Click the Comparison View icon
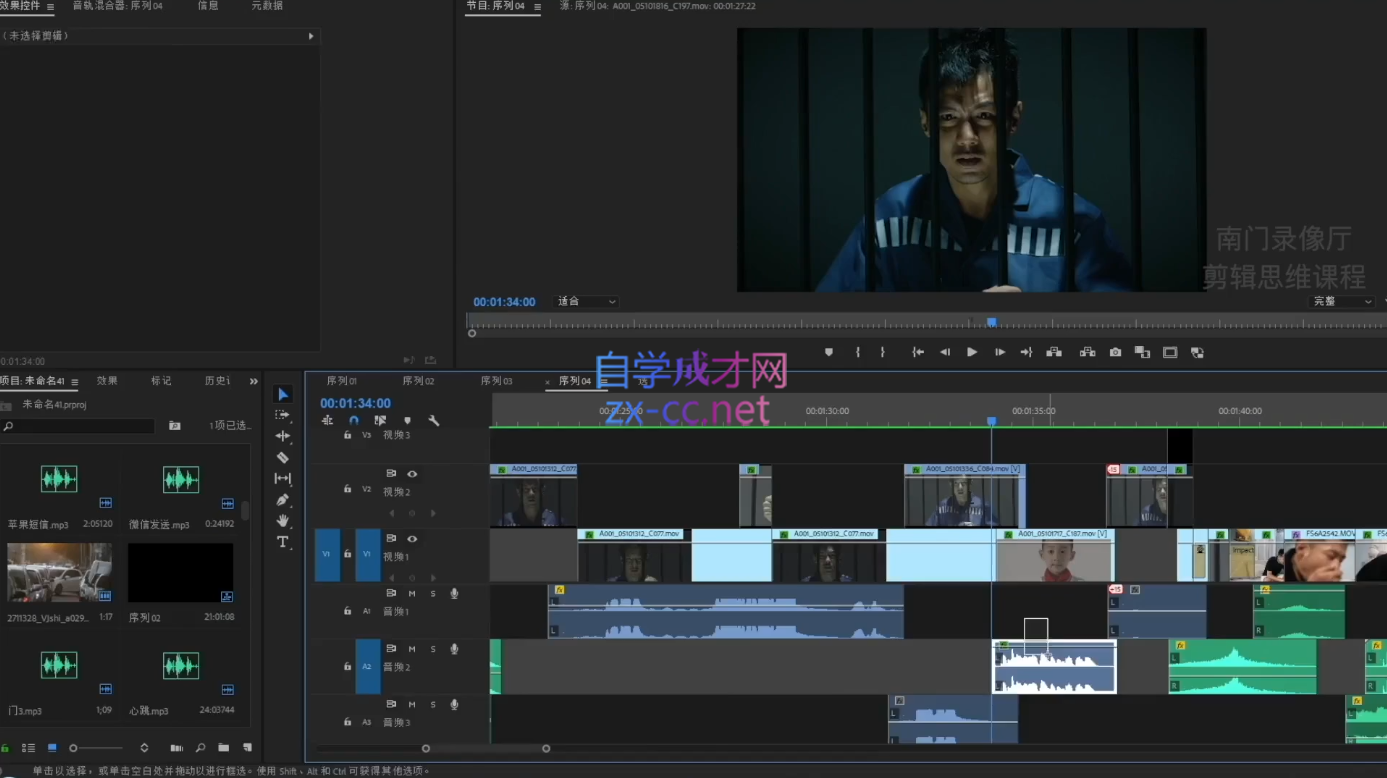The width and height of the screenshot is (1387, 778). pos(1142,352)
